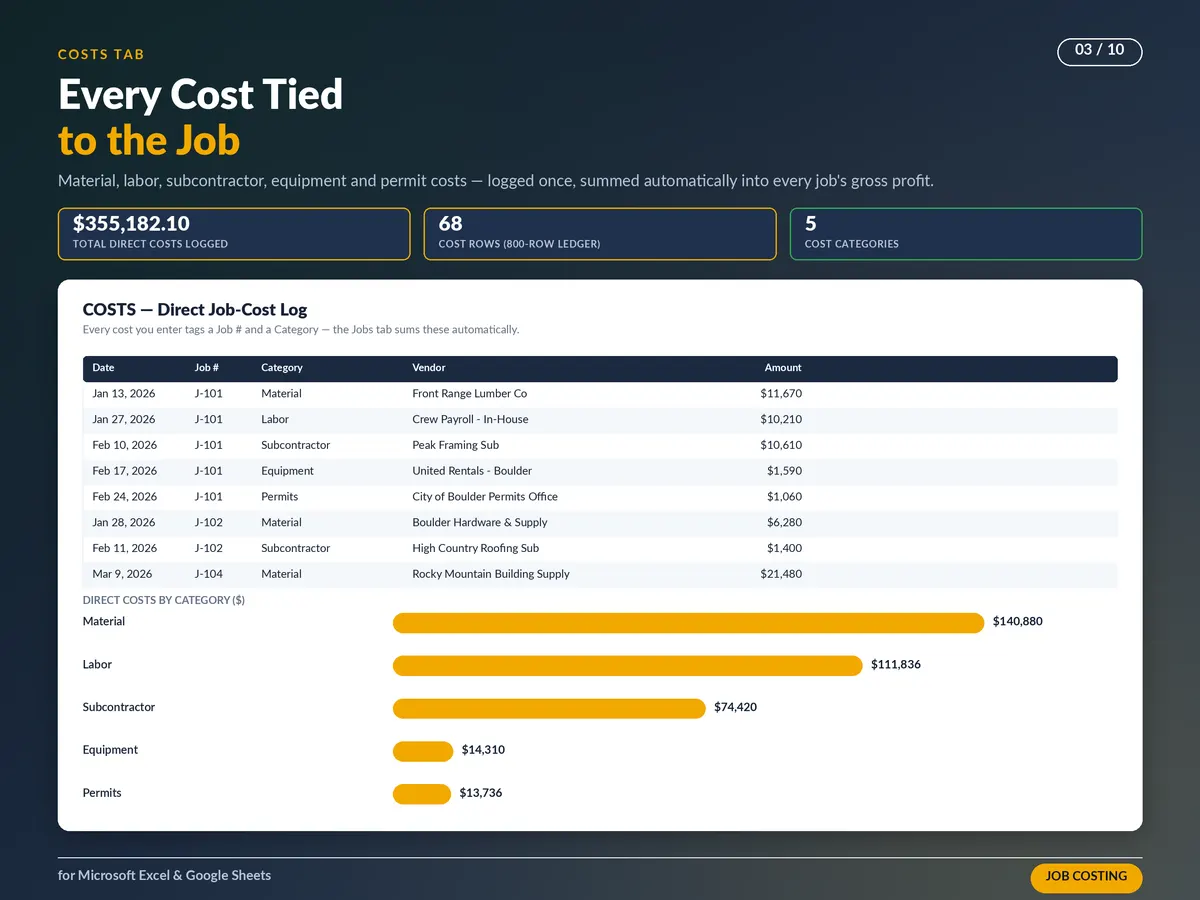The width and height of the screenshot is (1200, 900).
Task: Click City of Boulder Permits Office cell
Action: click(485, 497)
